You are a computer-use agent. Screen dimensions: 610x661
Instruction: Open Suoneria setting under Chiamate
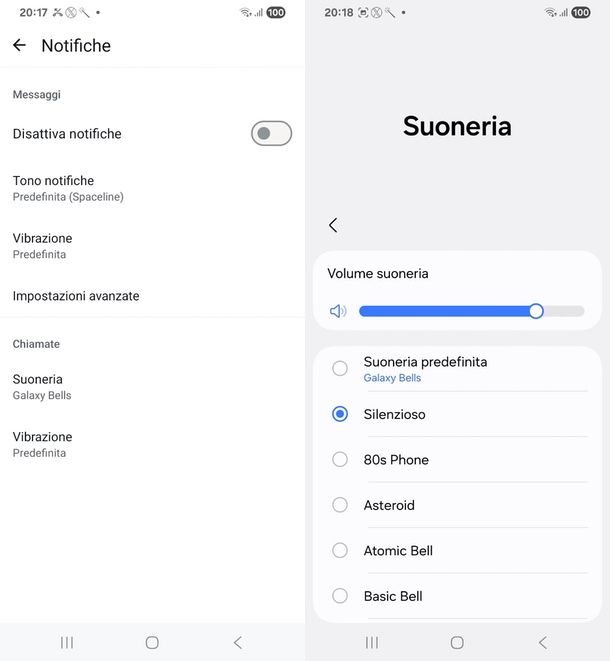point(42,386)
